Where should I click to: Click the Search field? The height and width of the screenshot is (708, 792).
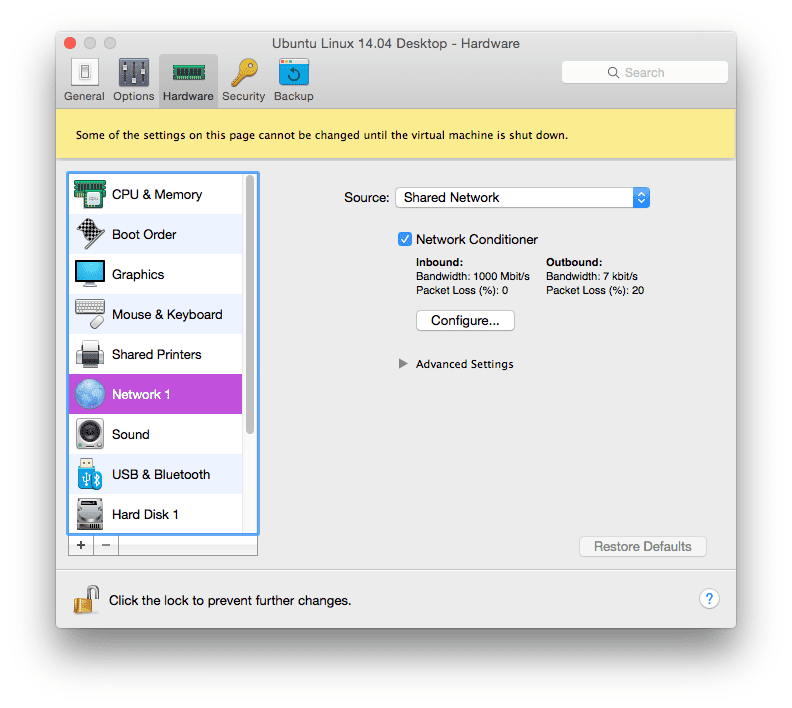click(645, 72)
